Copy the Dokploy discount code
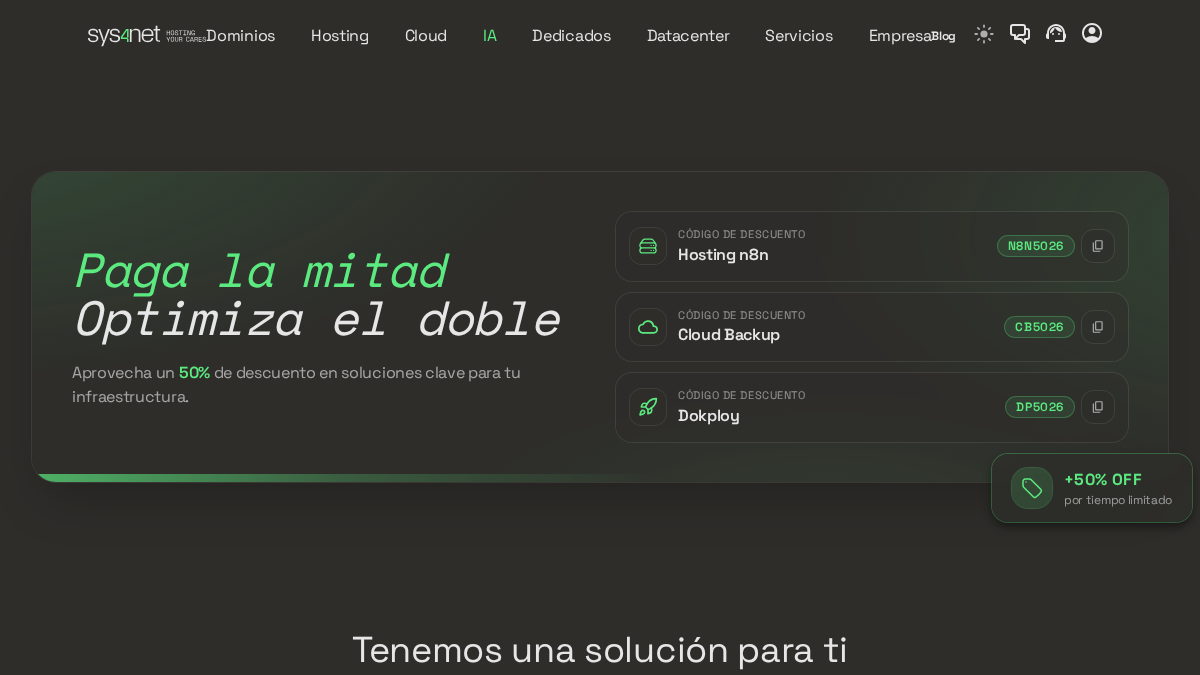Screen dimensions: 1200x675 (1098, 407)
